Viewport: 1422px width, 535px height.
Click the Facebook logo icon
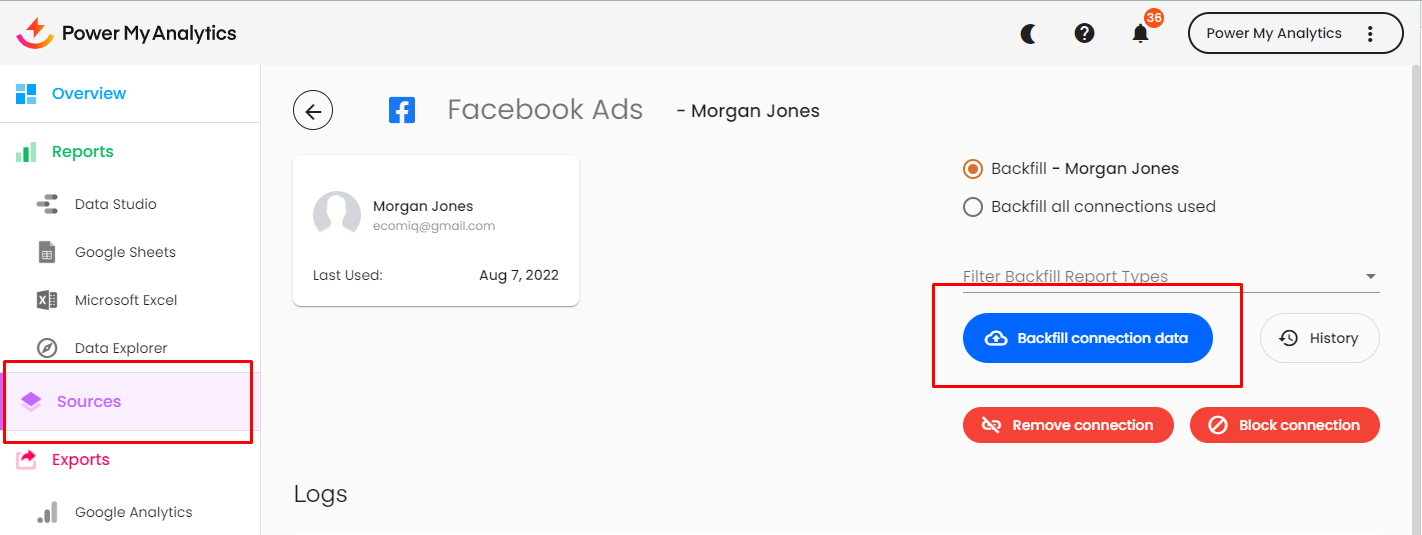pyautogui.click(x=402, y=110)
